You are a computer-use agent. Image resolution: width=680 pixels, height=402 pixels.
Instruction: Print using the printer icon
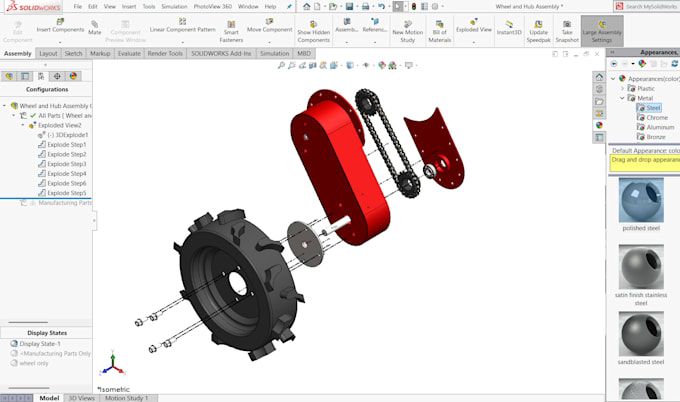(366, 7)
